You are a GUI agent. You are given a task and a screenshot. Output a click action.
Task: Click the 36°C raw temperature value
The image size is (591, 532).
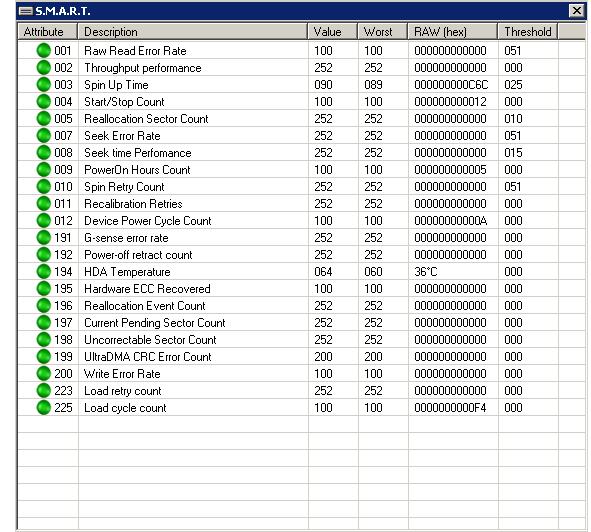pos(426,272)
